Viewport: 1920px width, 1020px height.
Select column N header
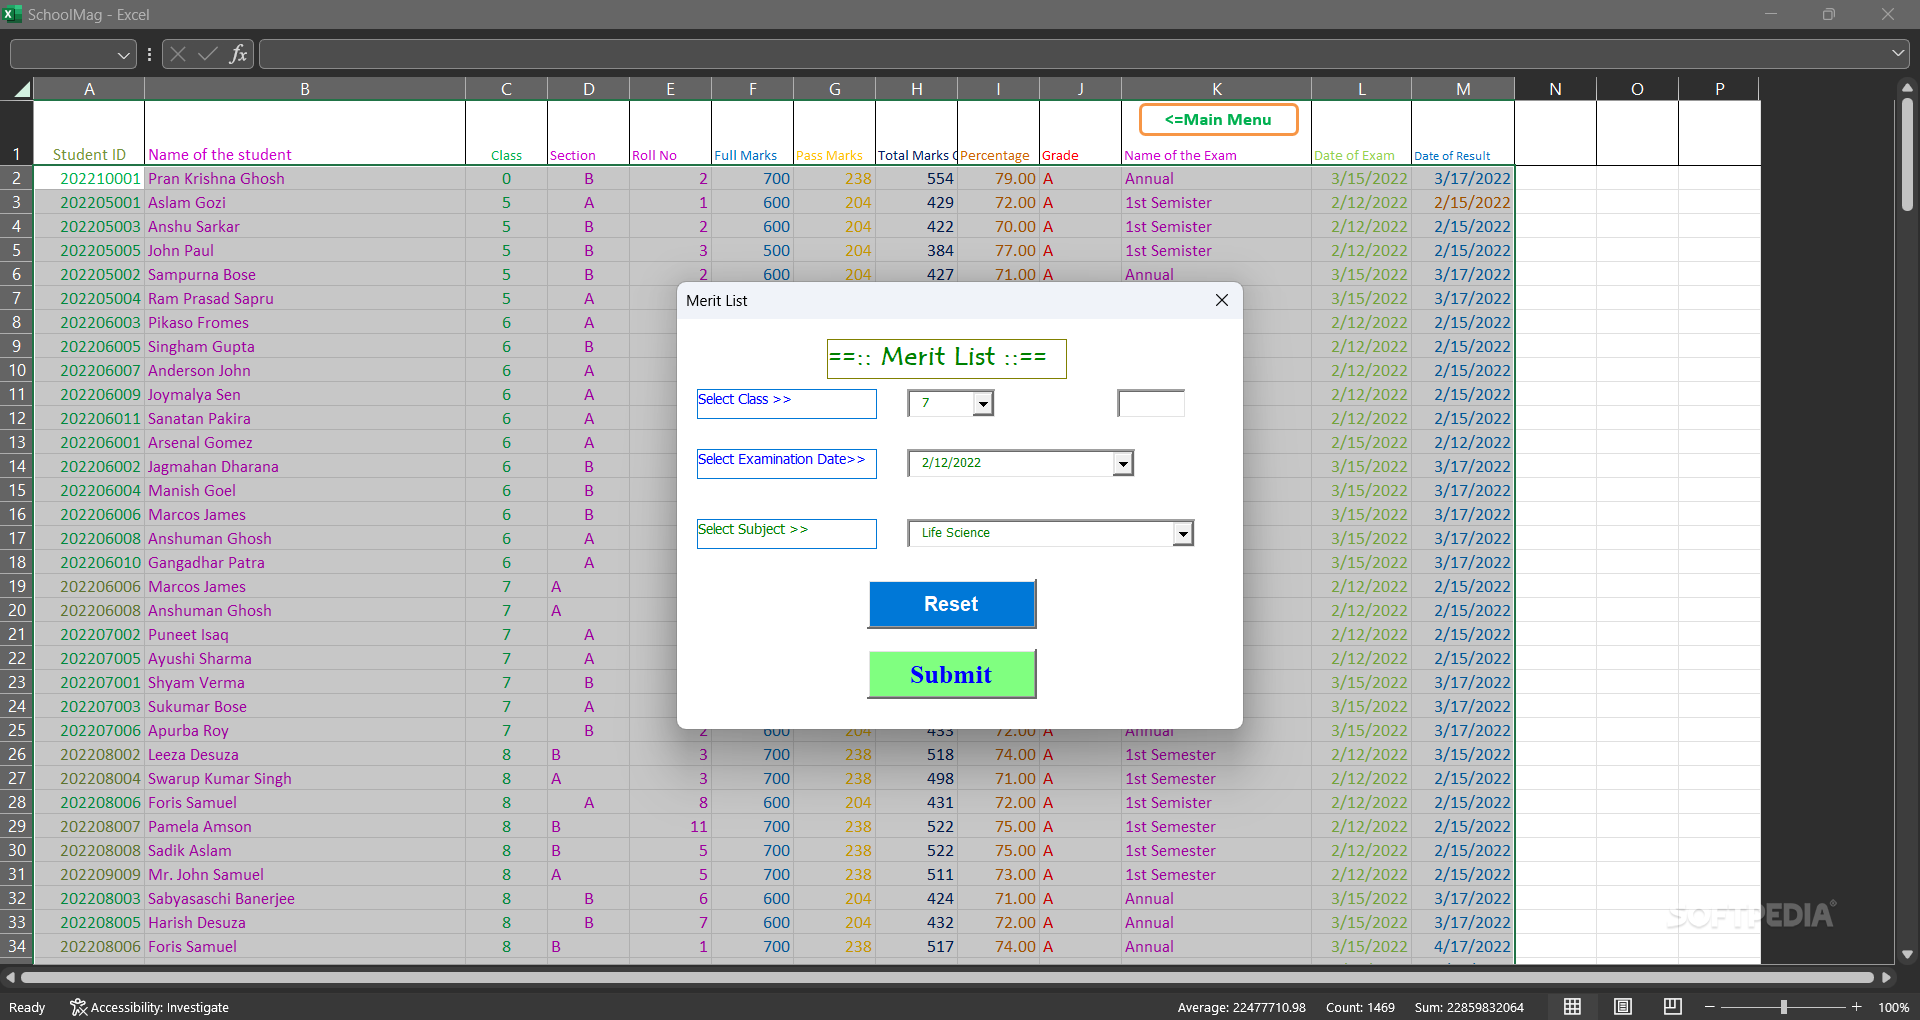[1555, 89]
